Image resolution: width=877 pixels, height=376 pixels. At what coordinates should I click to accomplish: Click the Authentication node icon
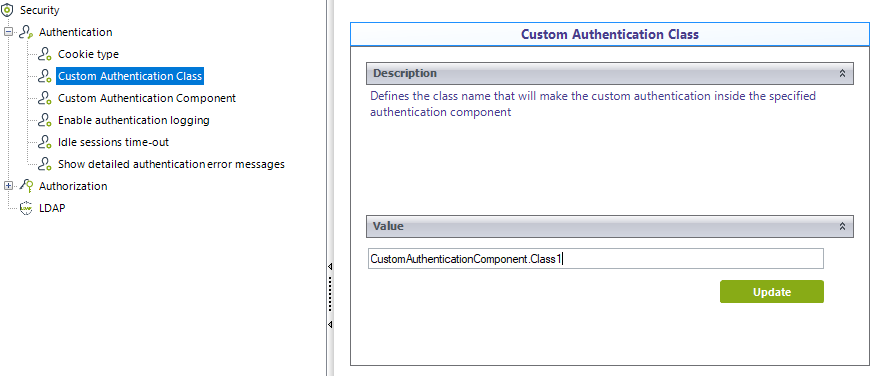tap(26, 32)
